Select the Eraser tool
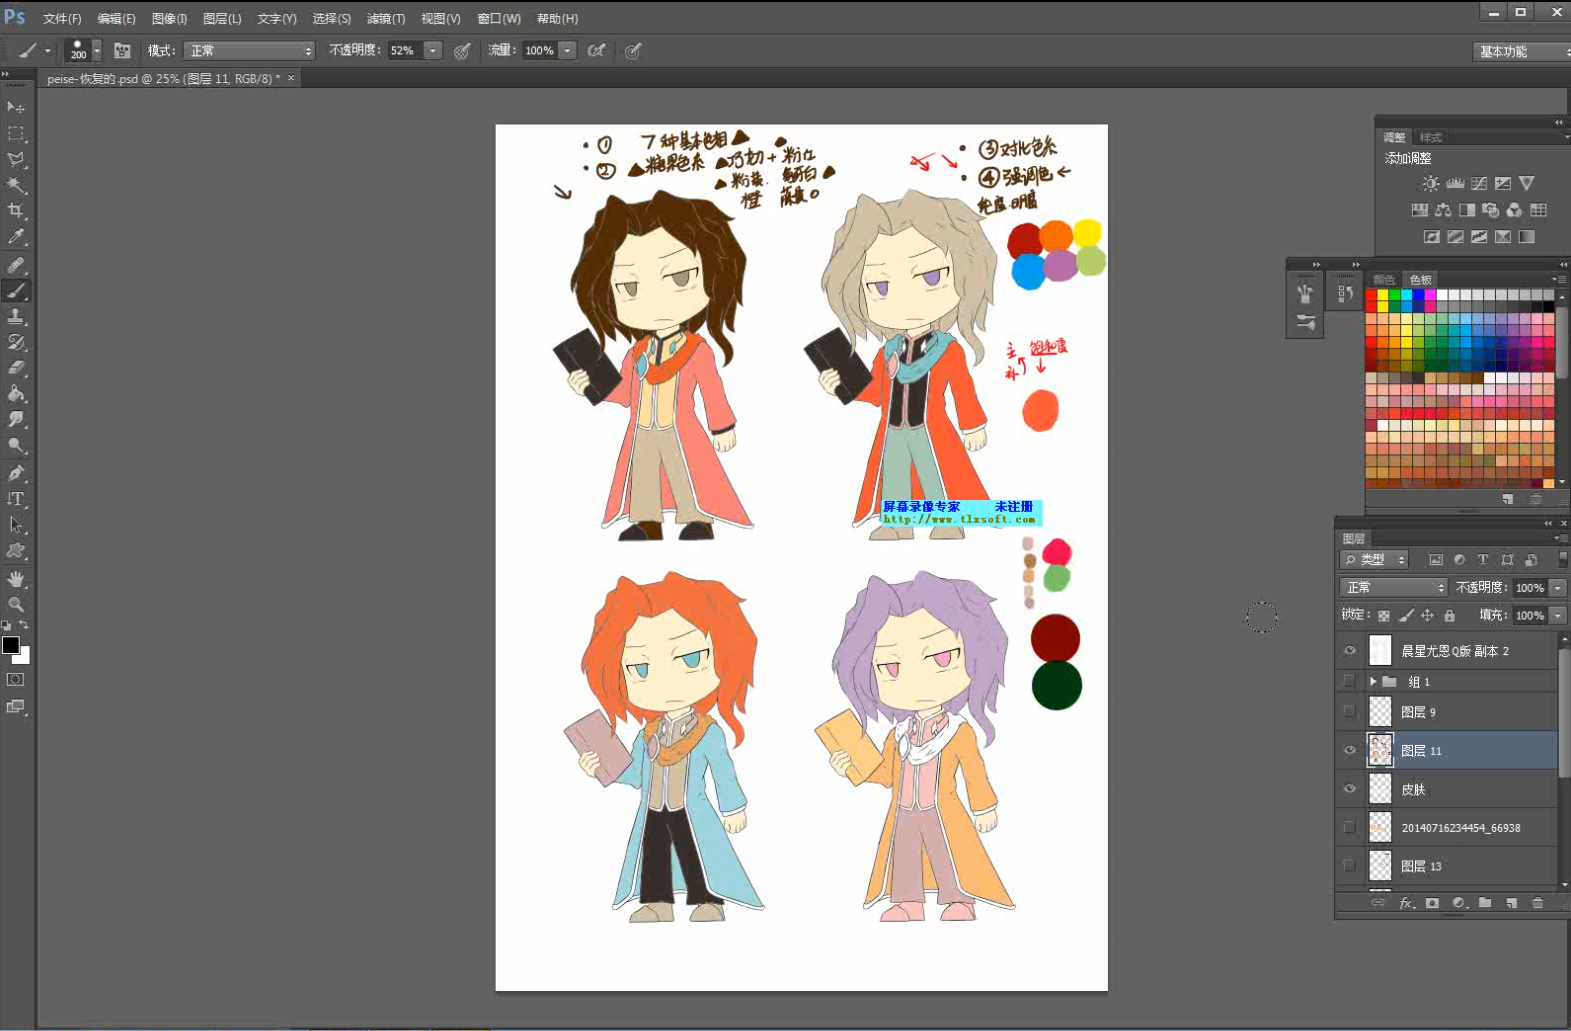Viewport: 1571px width, 1031px height. click(16, 368)
